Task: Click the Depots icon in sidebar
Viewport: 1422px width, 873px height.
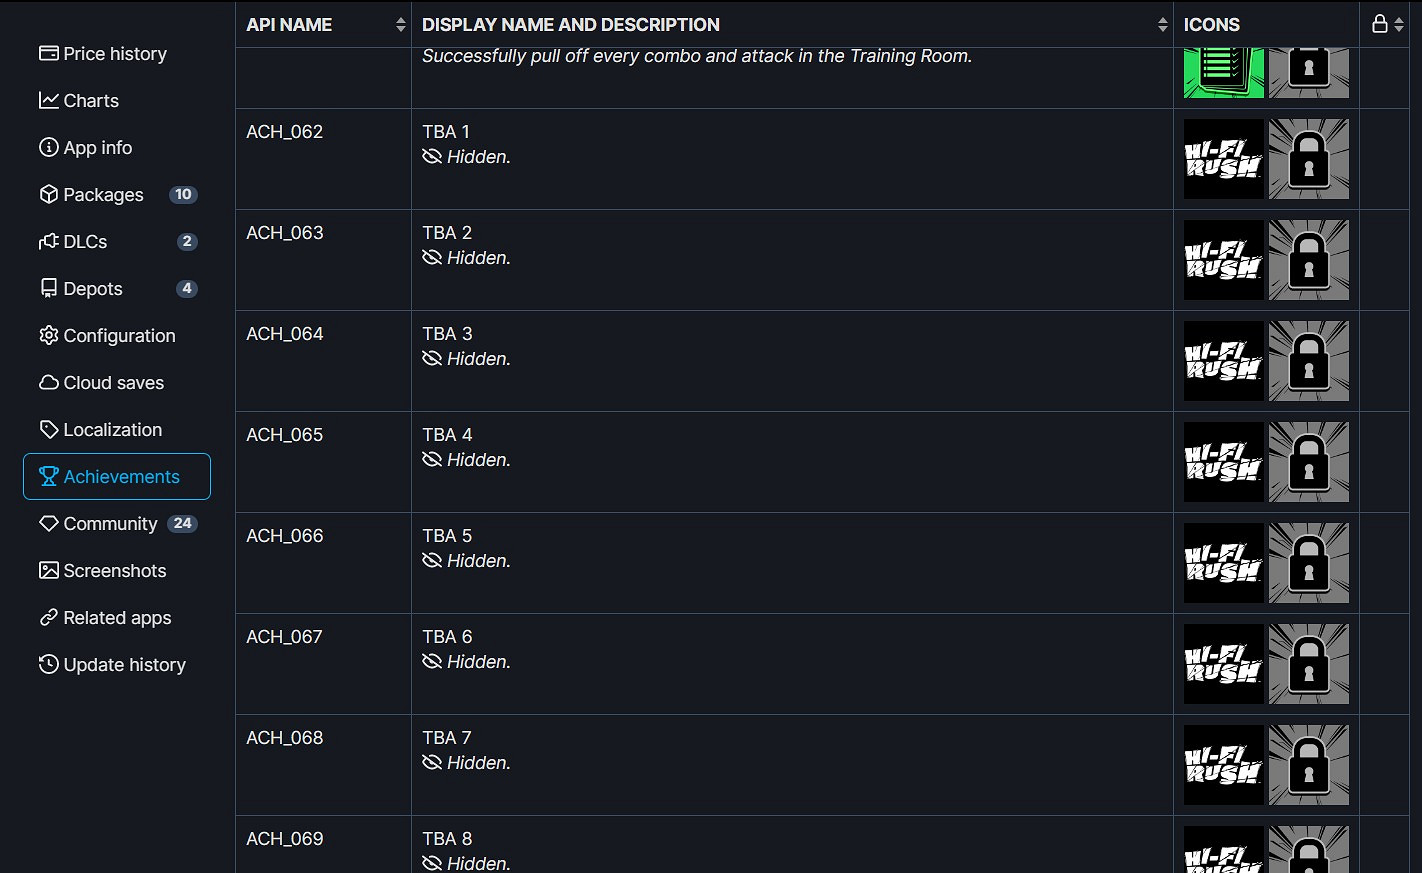Action: [x=48, y=289]
